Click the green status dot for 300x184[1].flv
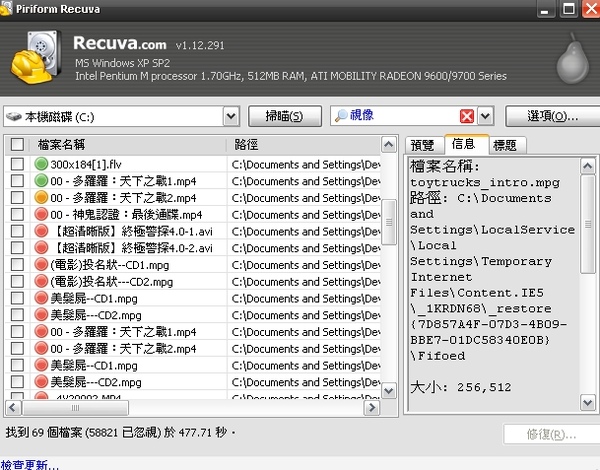600x470 pixels. [41, 164]
